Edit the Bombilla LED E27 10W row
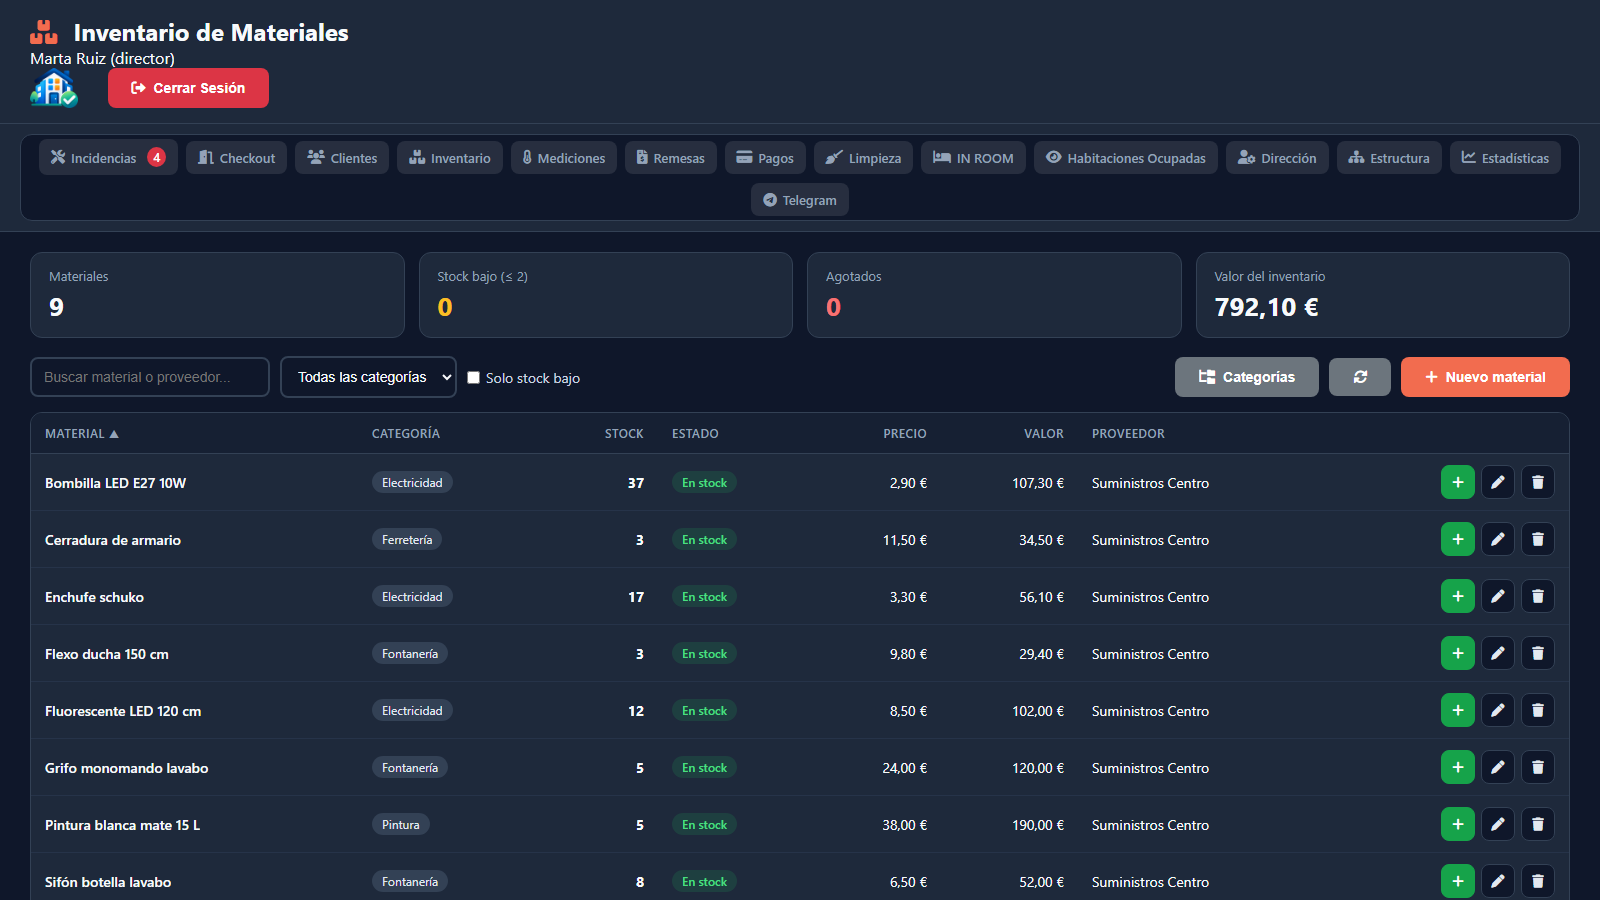 click(x=1497, y=482)
